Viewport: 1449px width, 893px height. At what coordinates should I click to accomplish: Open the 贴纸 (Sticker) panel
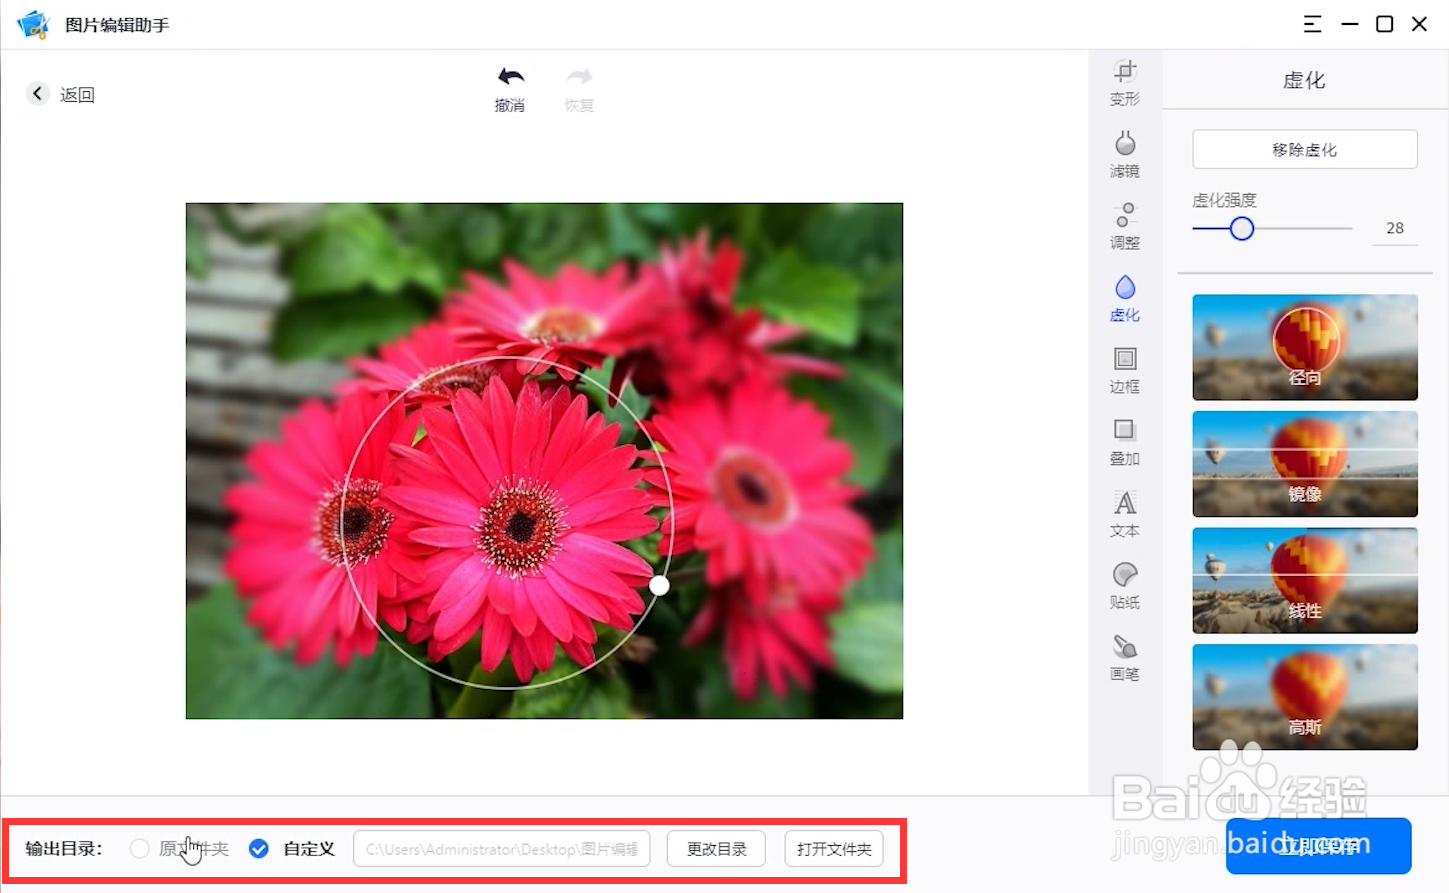click(1124, 586)
